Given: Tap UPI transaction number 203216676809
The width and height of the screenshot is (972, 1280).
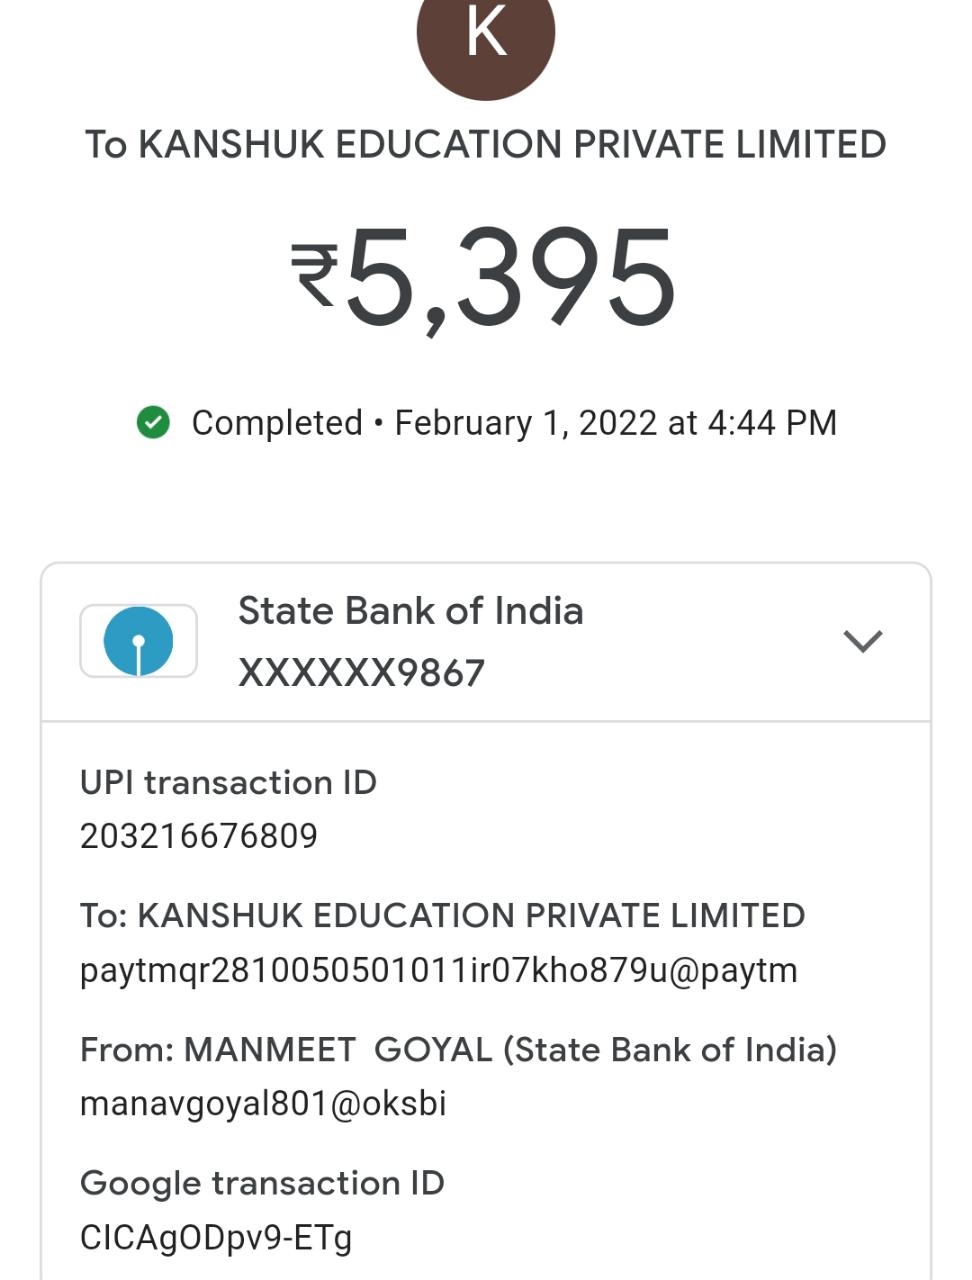Looking at the screenshot, I should coord(199,836).
